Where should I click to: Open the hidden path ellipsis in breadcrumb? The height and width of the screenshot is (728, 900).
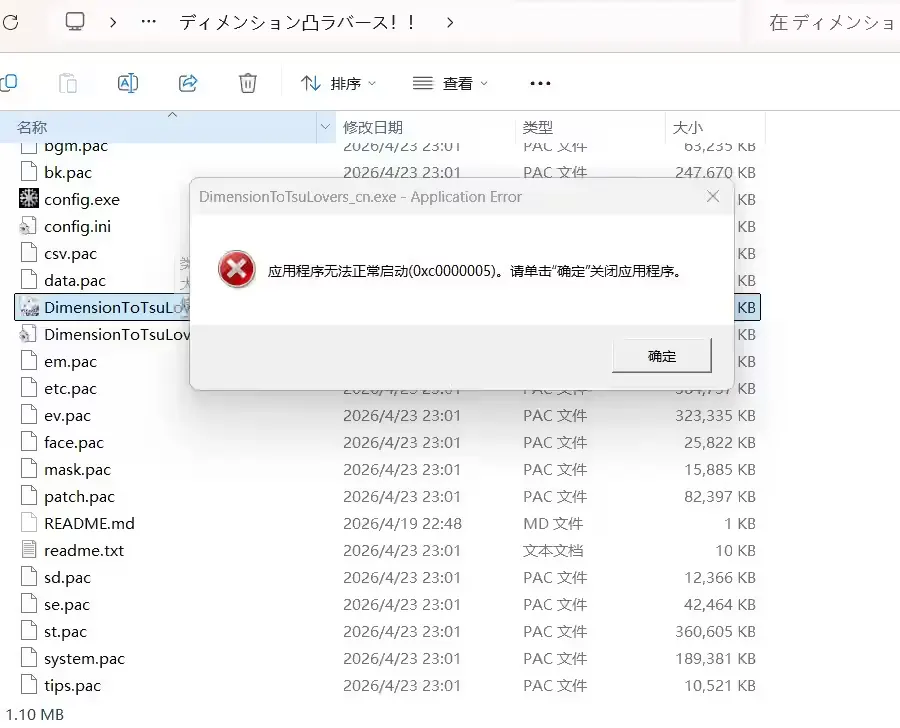coord(149,22)
